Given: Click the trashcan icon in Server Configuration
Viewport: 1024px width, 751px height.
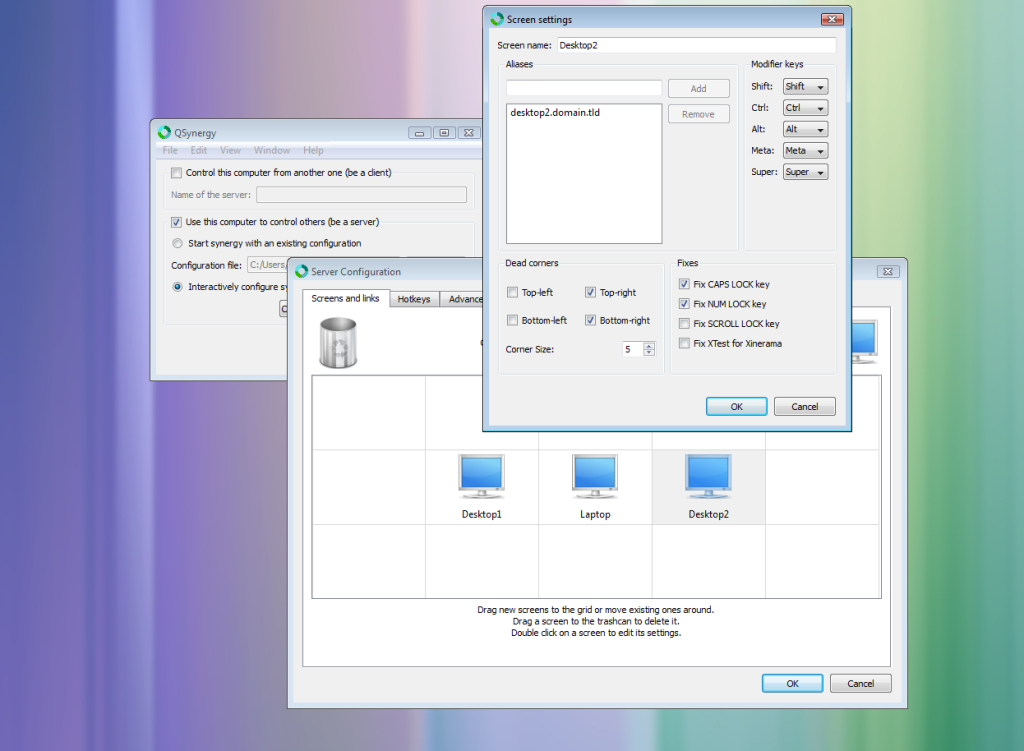Looking at the screenshot, I should (x=338, y=343).
